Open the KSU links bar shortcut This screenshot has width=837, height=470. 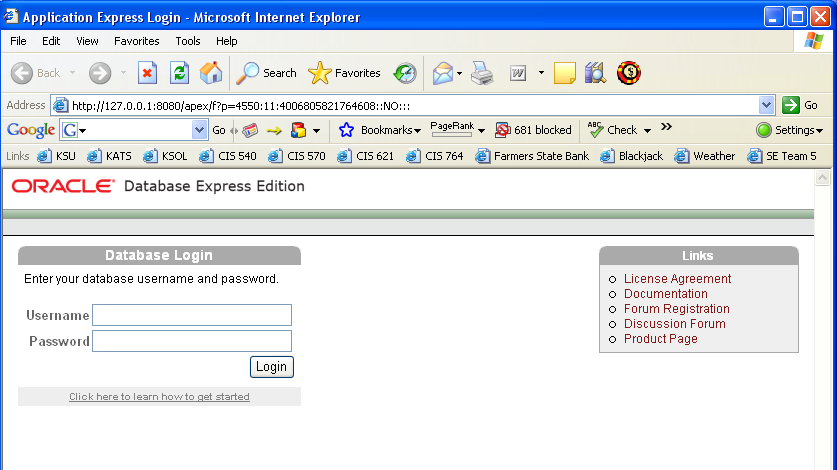pyautogui.click(x=56, y=156)
